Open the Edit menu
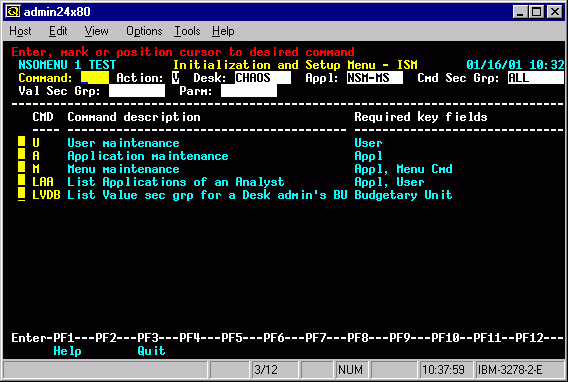This screenshot has height=382, width=568. pos(58,31)
